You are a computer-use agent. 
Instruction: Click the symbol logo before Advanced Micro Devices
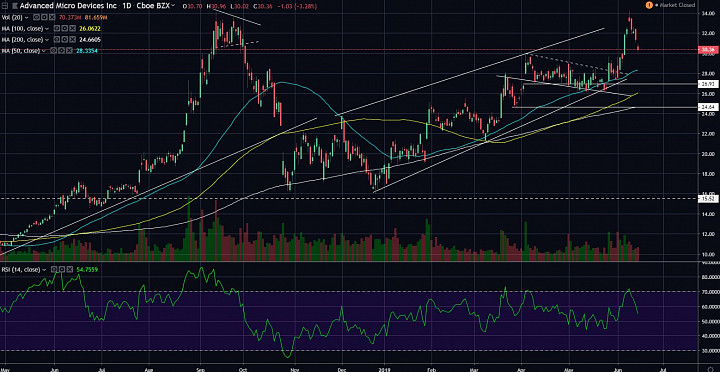[15, 6]
